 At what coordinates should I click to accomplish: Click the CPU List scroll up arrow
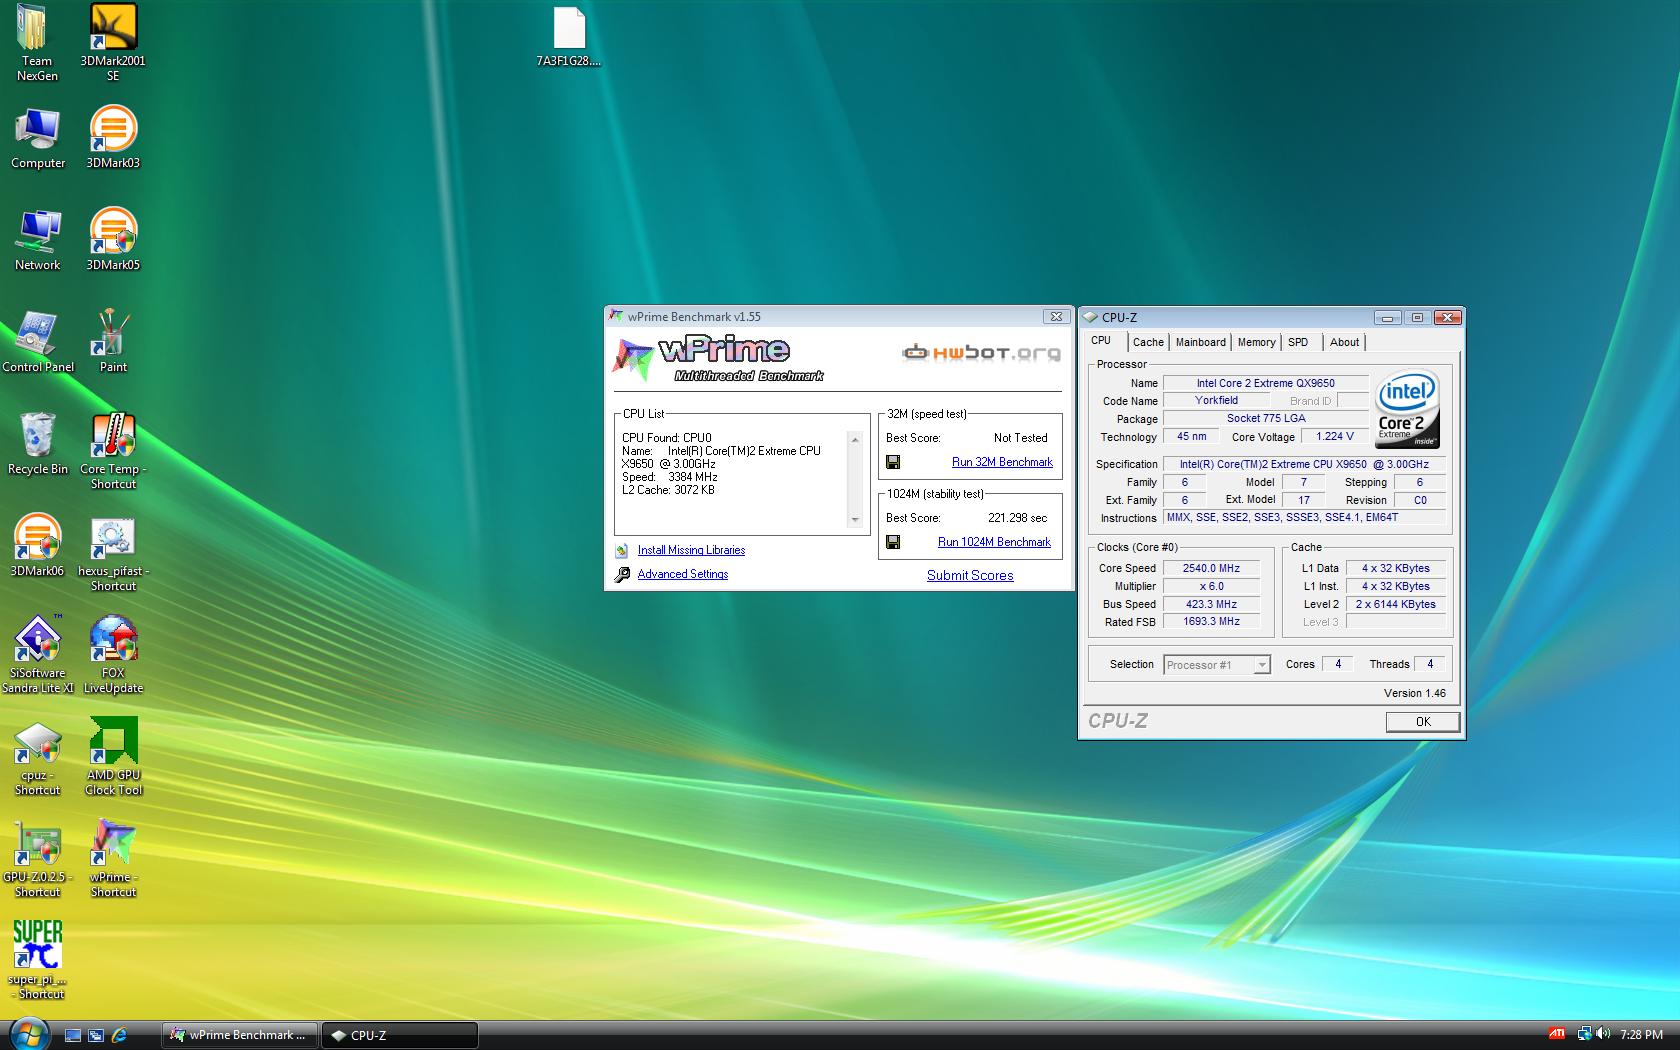click(855, 439)
